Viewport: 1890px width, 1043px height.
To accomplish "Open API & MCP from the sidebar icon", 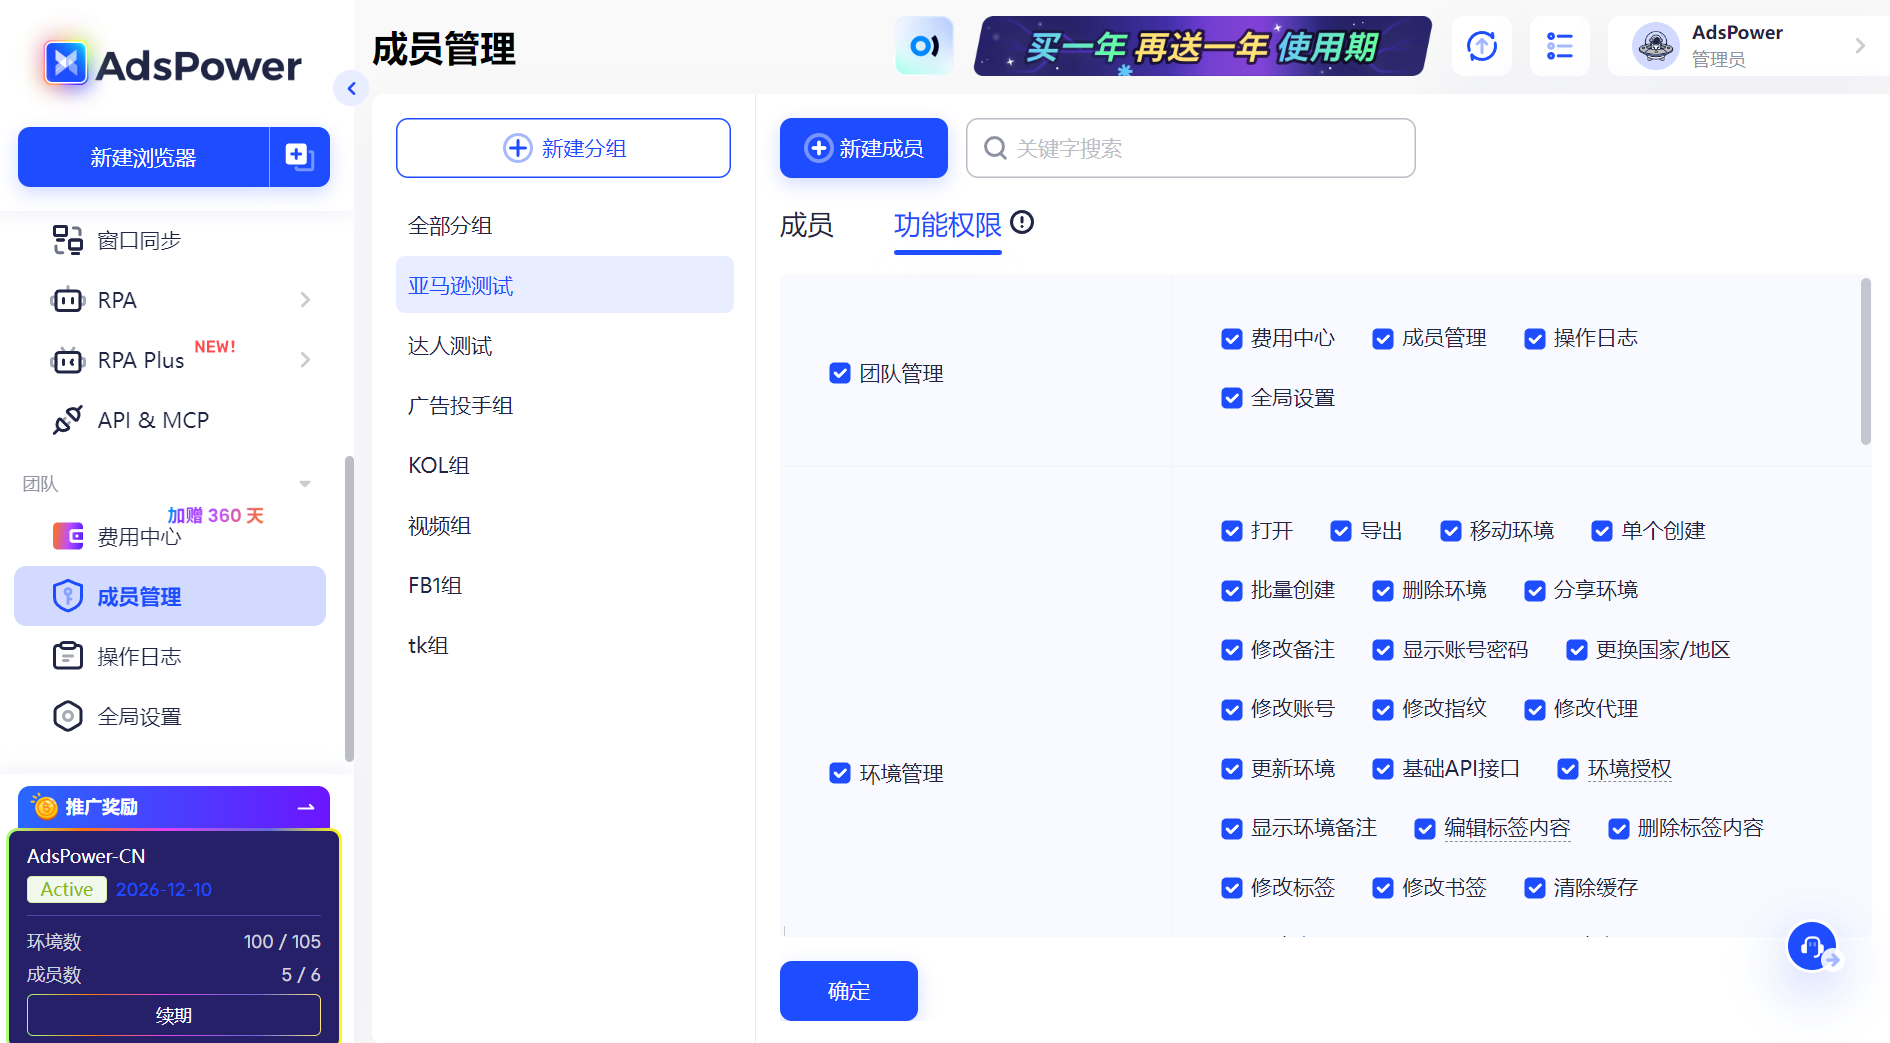I will pyautogui.click(x=67, y=420).
